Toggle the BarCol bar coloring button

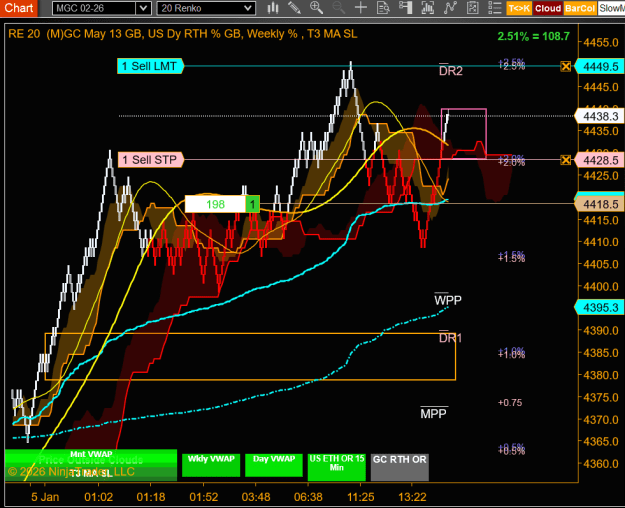pos(580,8)
